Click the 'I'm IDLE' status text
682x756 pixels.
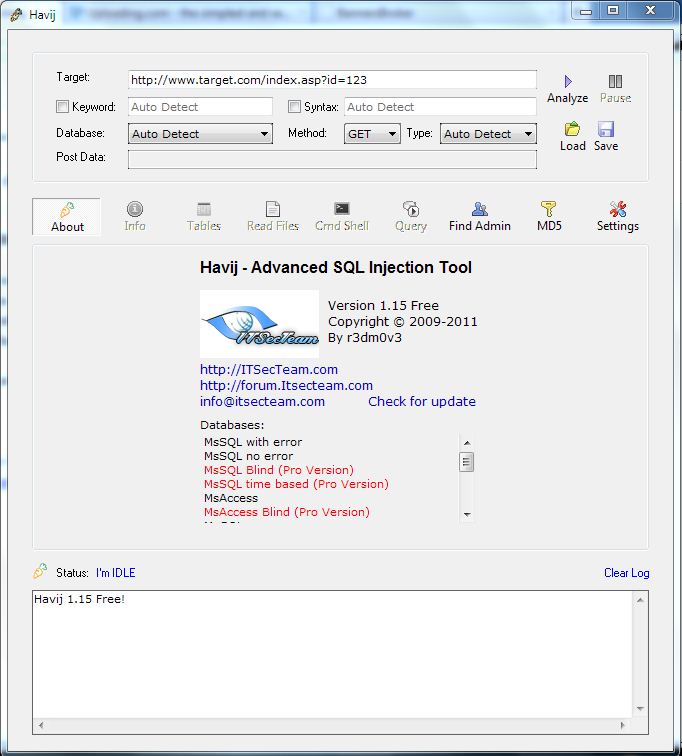pos(116,573)
